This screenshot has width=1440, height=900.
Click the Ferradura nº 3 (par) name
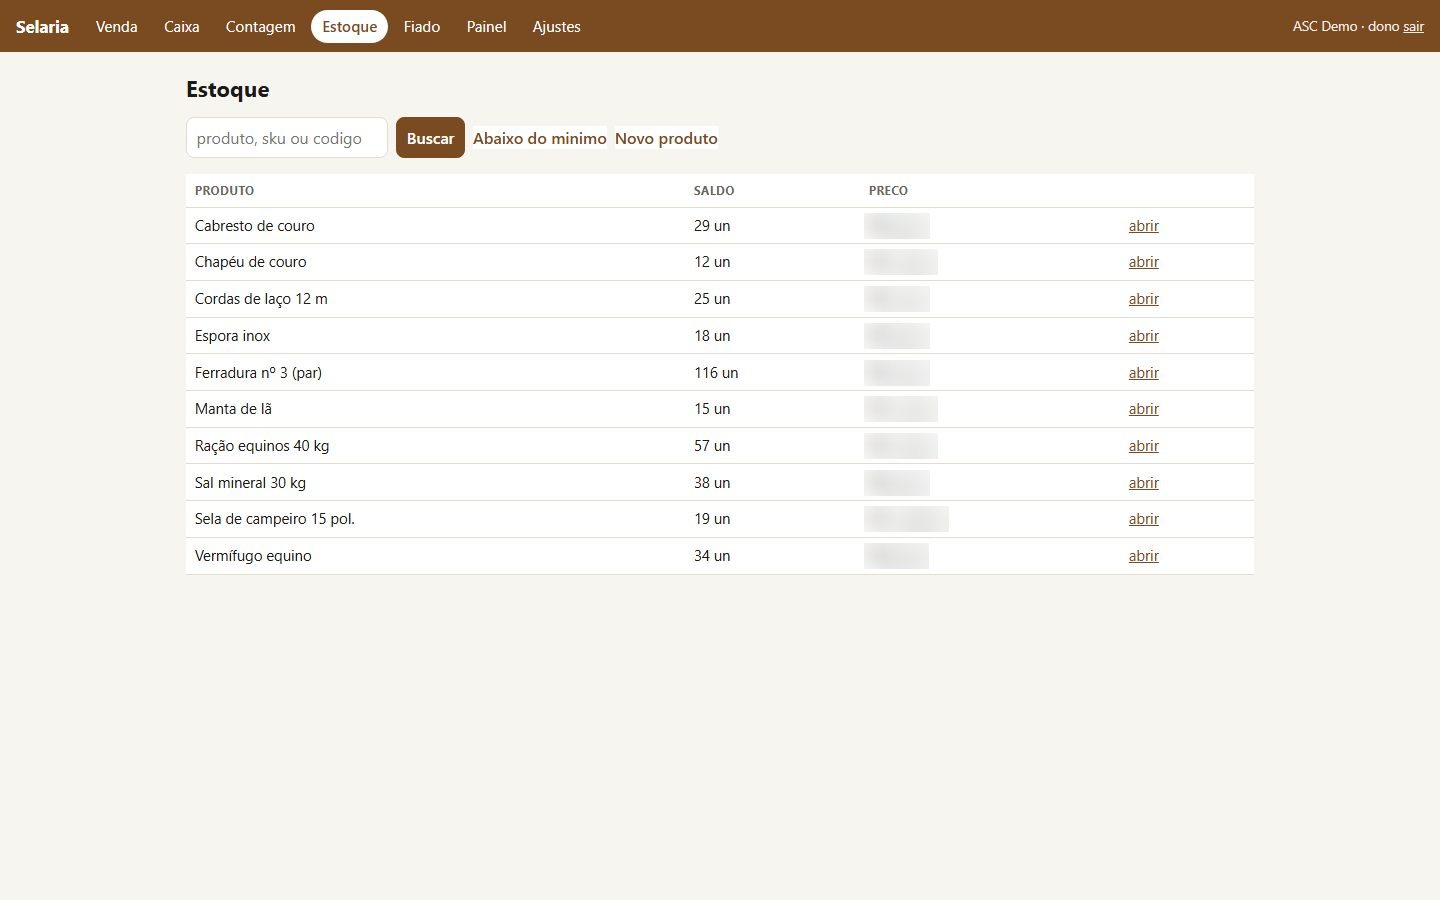click(259, 373)
